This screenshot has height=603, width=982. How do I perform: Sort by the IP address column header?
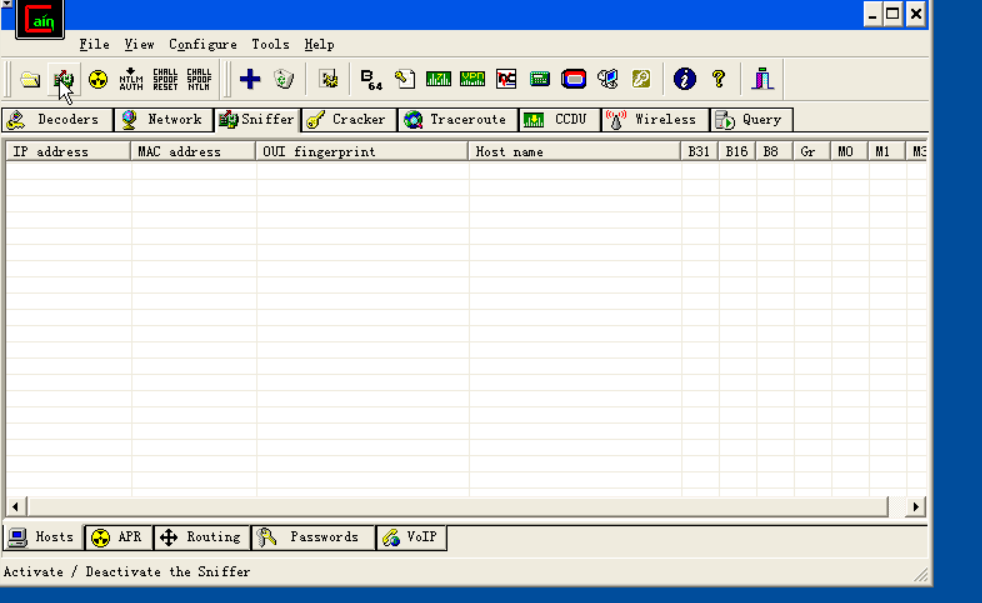pos(68,152)
